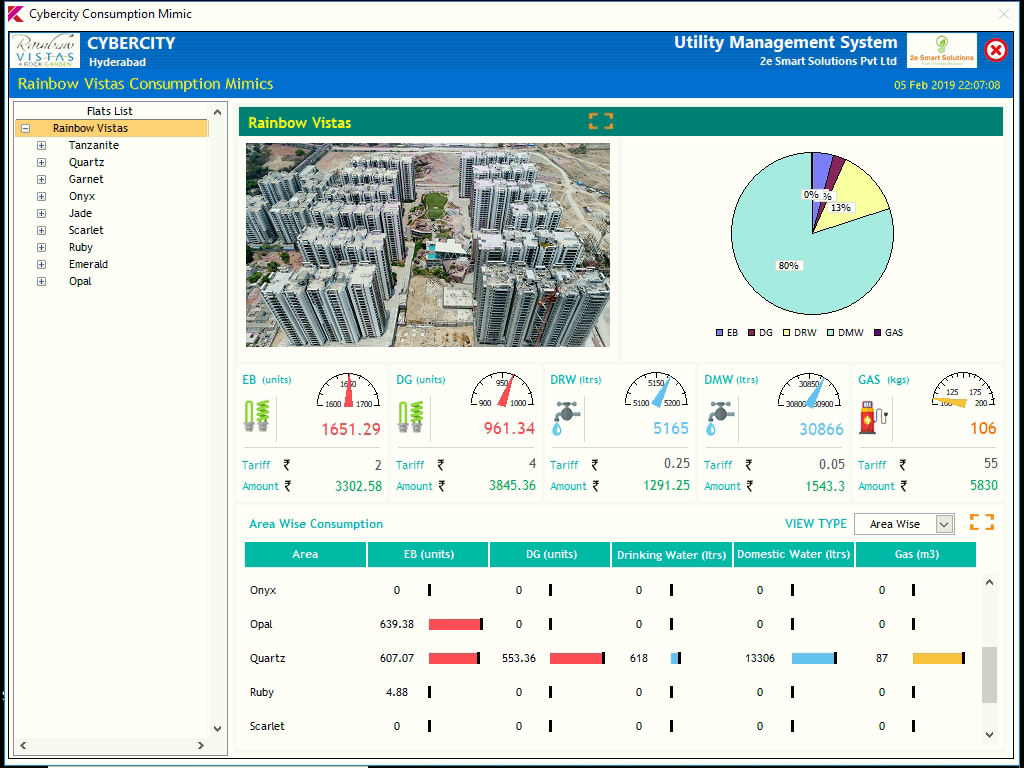Image resolution: width=1024 pixels, height=768 pixels.
Task: Click the consumption table scrollbar thumb
Action: (x=989, y=675)
